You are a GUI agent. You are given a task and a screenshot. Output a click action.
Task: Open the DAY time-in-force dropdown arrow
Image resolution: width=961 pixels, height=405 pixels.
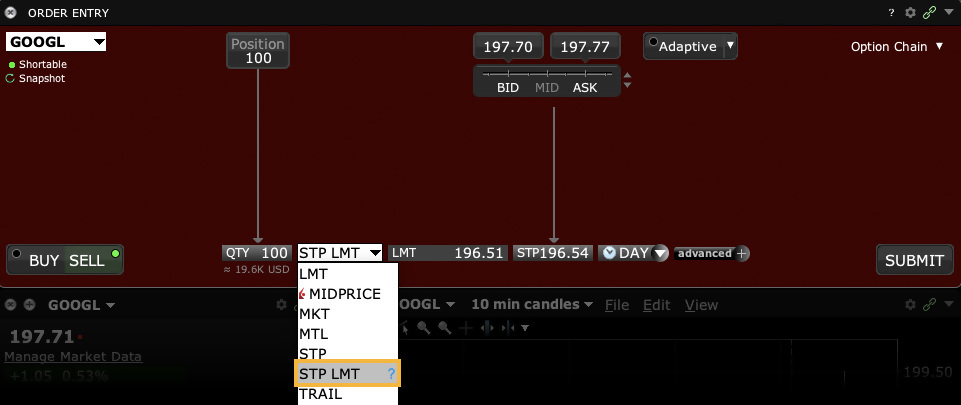[x=660, y=253]
